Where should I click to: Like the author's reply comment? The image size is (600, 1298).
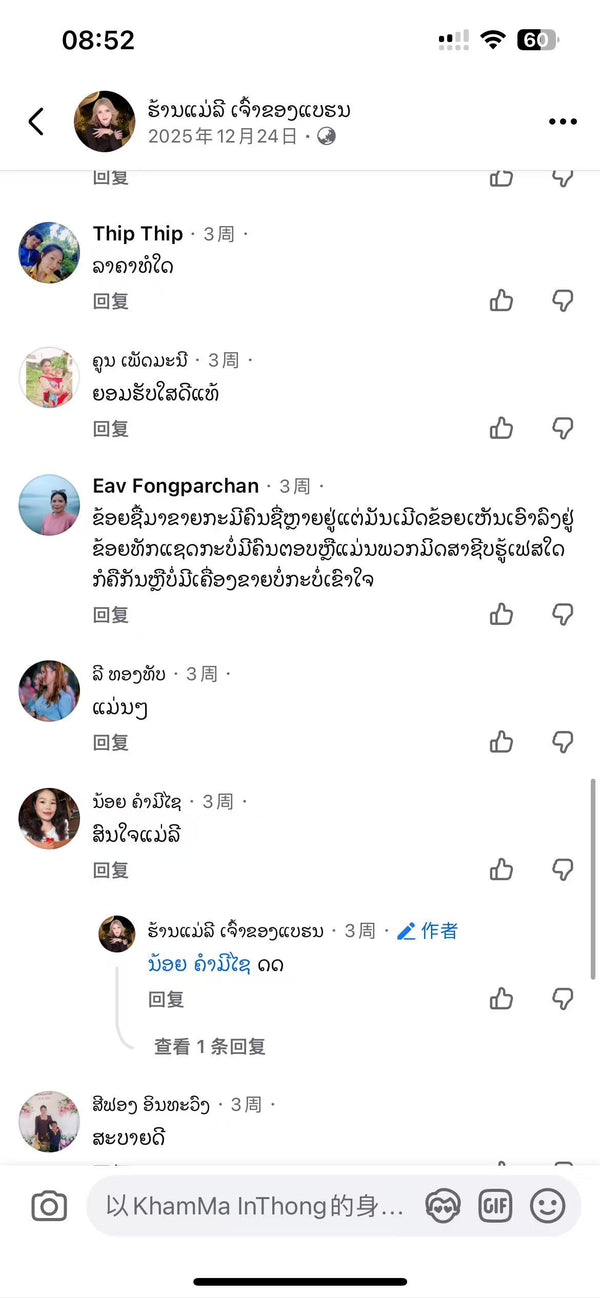(501, 998)
